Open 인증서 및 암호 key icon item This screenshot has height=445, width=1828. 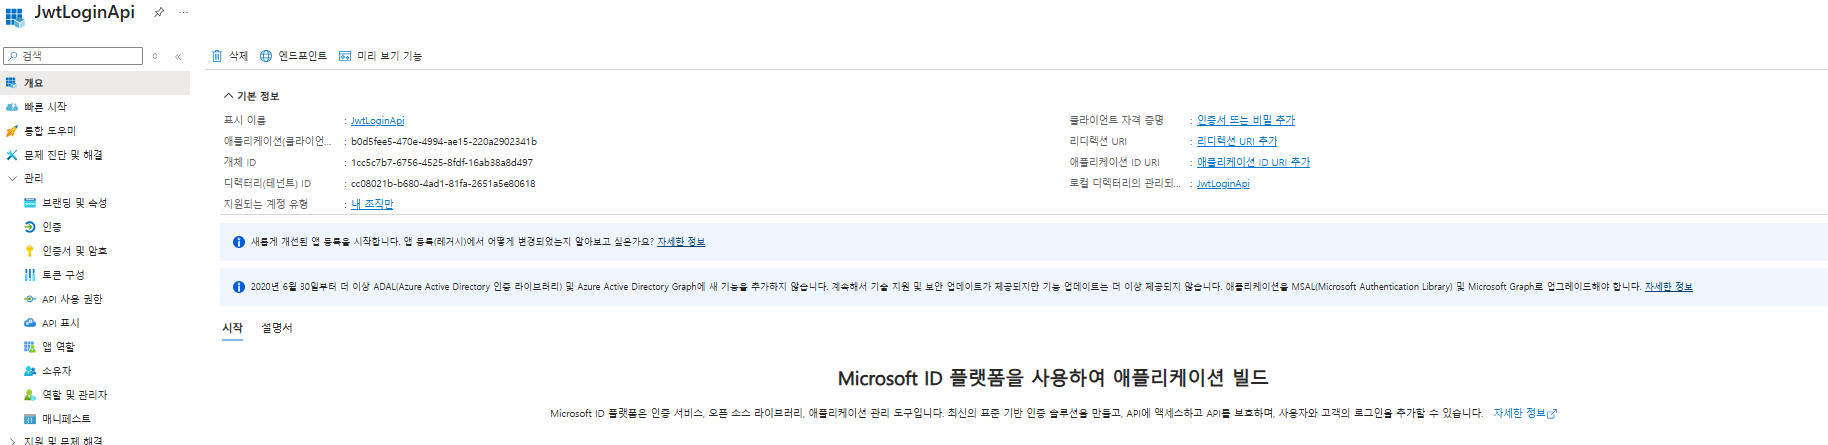30,251
